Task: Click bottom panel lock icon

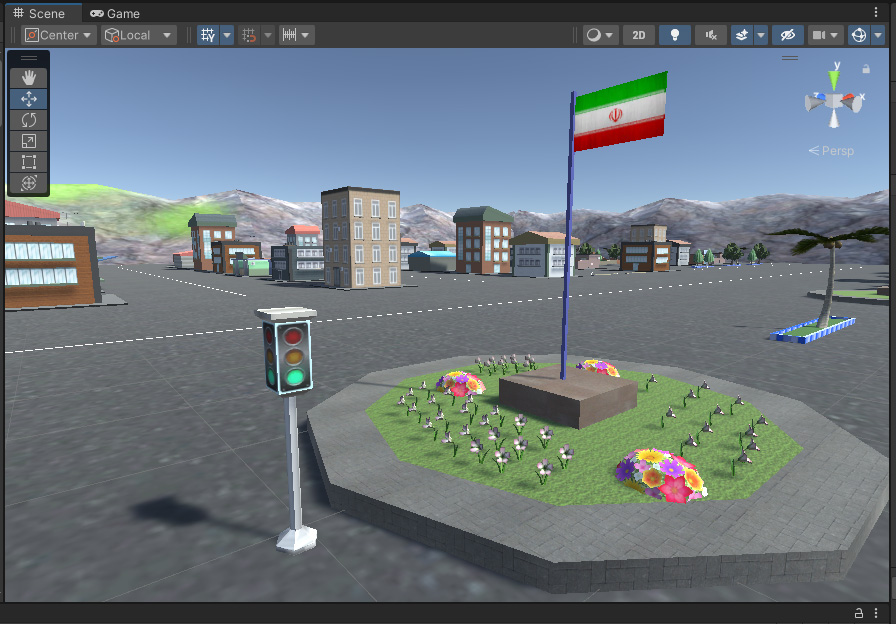Action: coord(858,613)
